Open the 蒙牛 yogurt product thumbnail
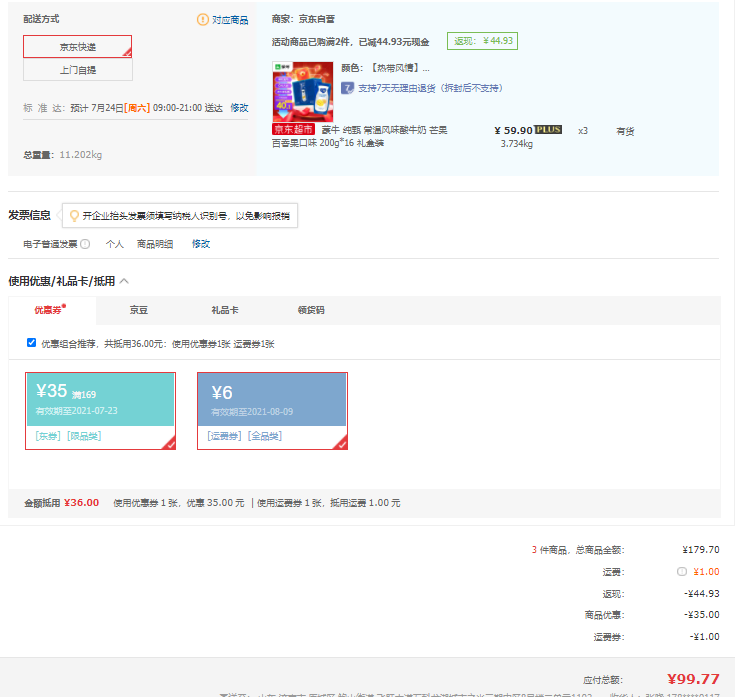This screenshot has width=746, height=697. (303, 92)
